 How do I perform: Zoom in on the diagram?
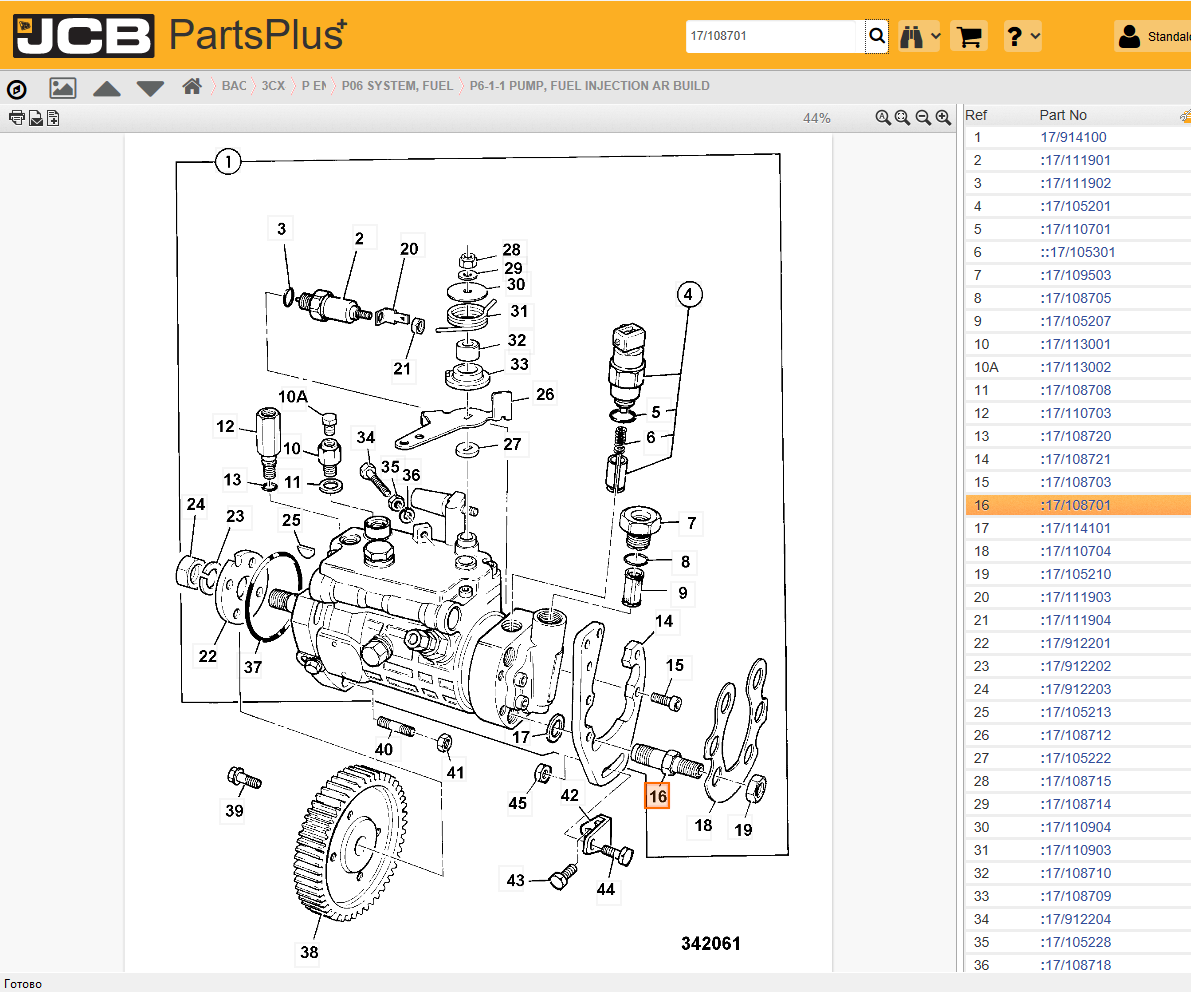coord(943,118)
